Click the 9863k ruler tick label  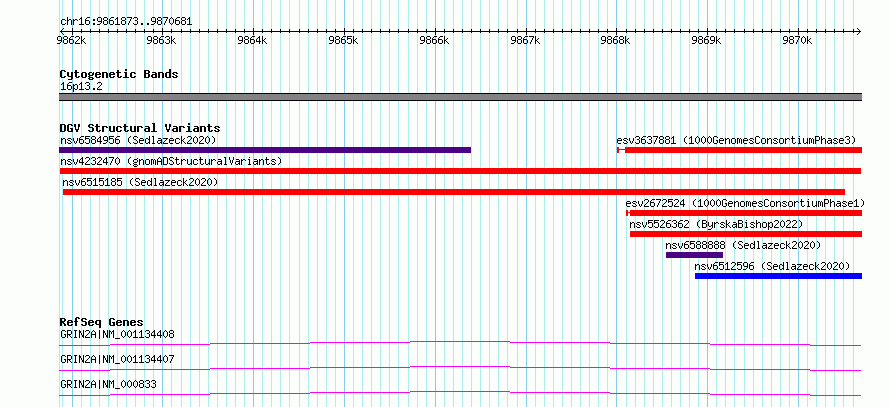pyautogui.click(x=162, y=40)
